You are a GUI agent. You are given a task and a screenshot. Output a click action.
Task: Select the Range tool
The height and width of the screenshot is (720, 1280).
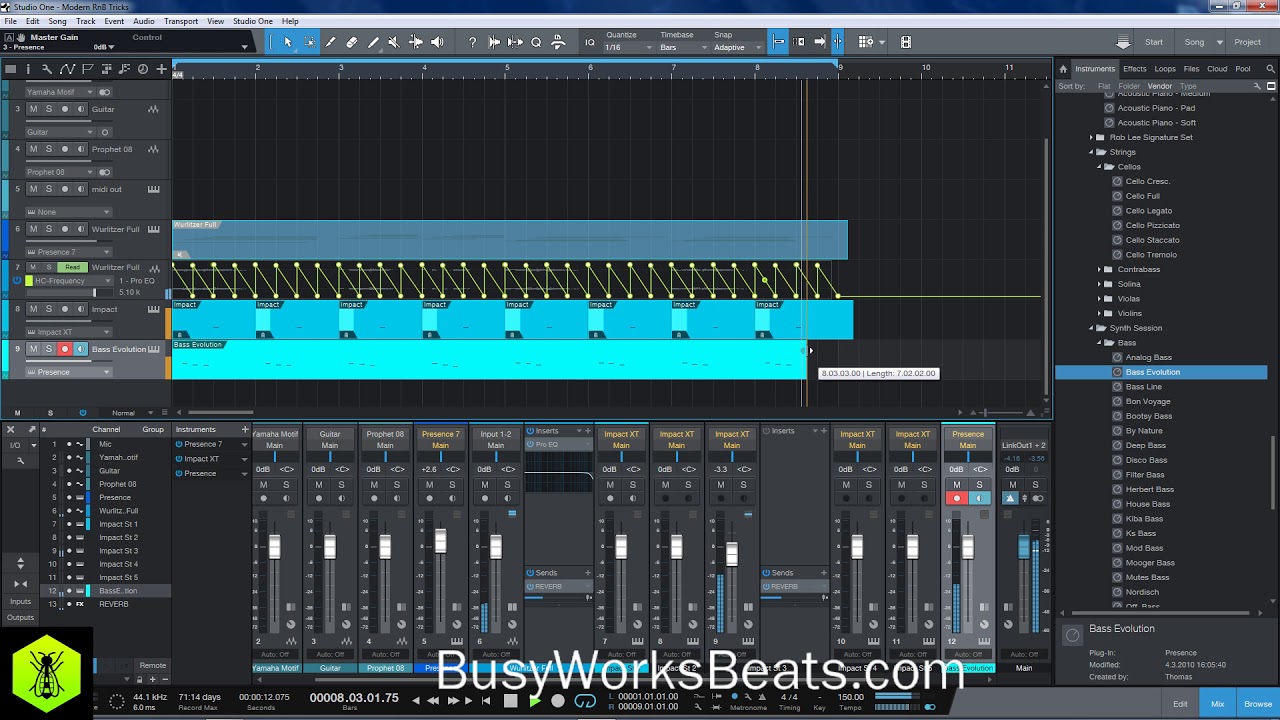[310, 42]
